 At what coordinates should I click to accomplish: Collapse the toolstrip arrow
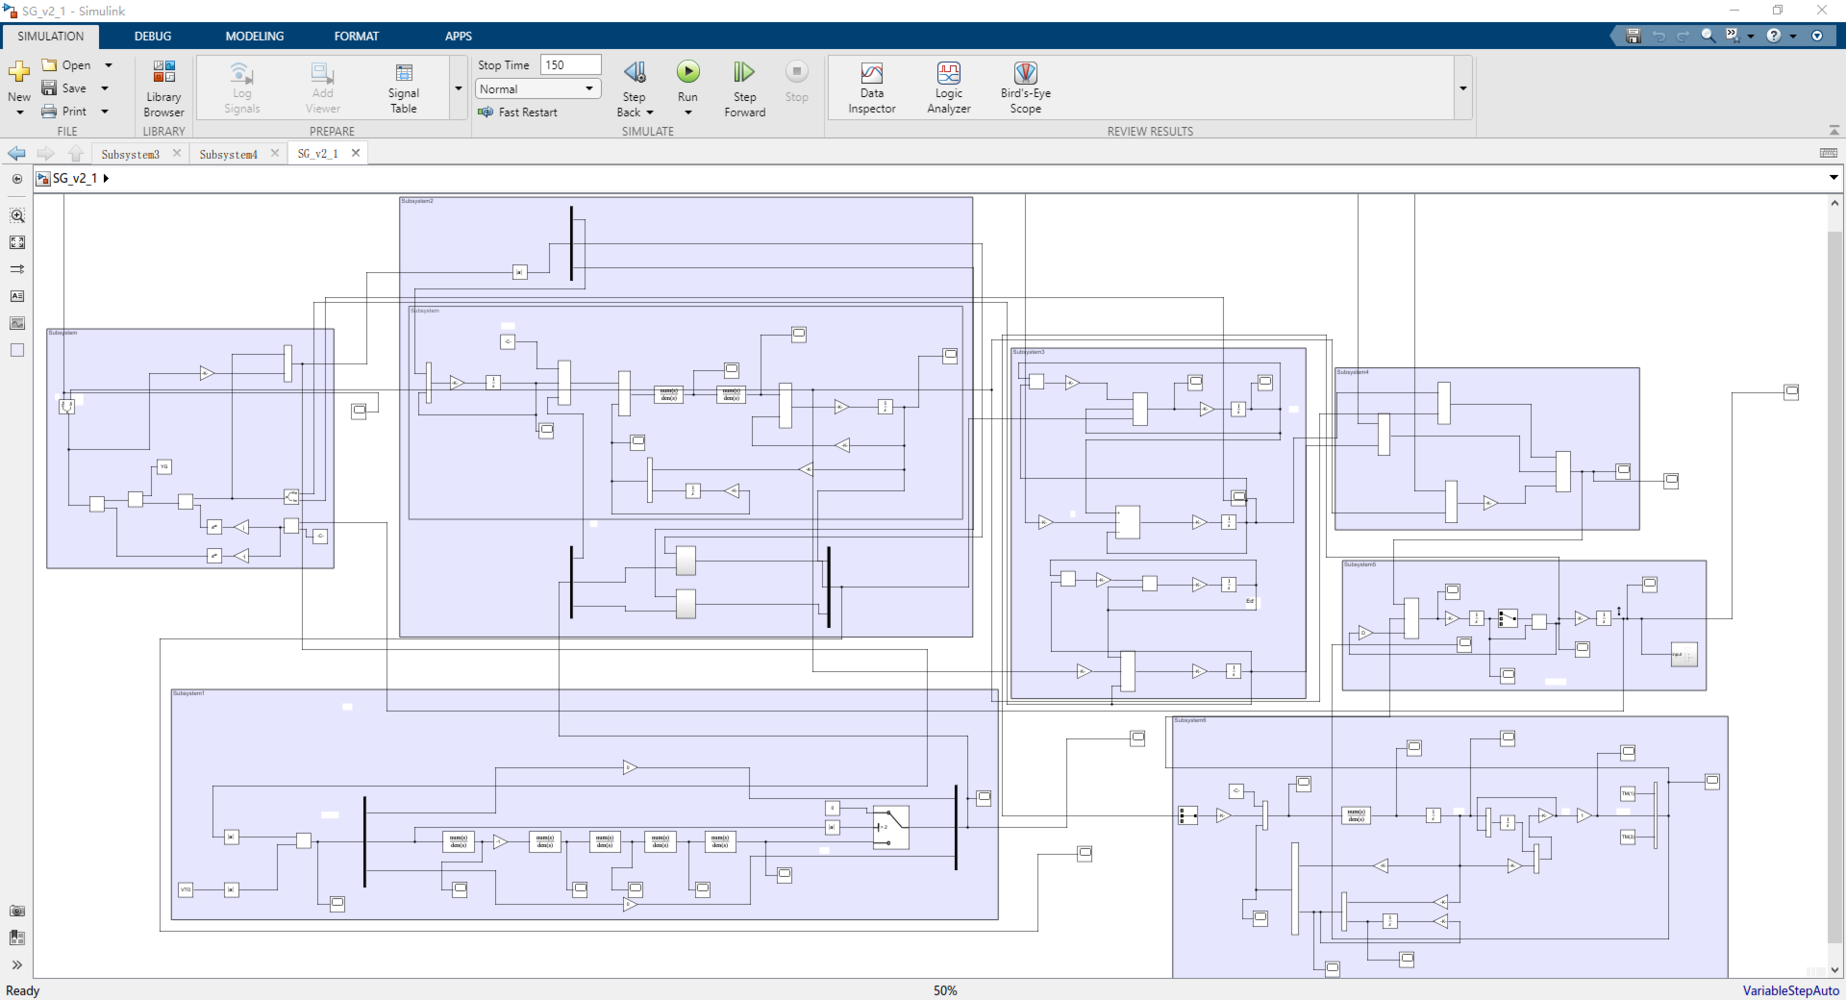pos(1833,131)
